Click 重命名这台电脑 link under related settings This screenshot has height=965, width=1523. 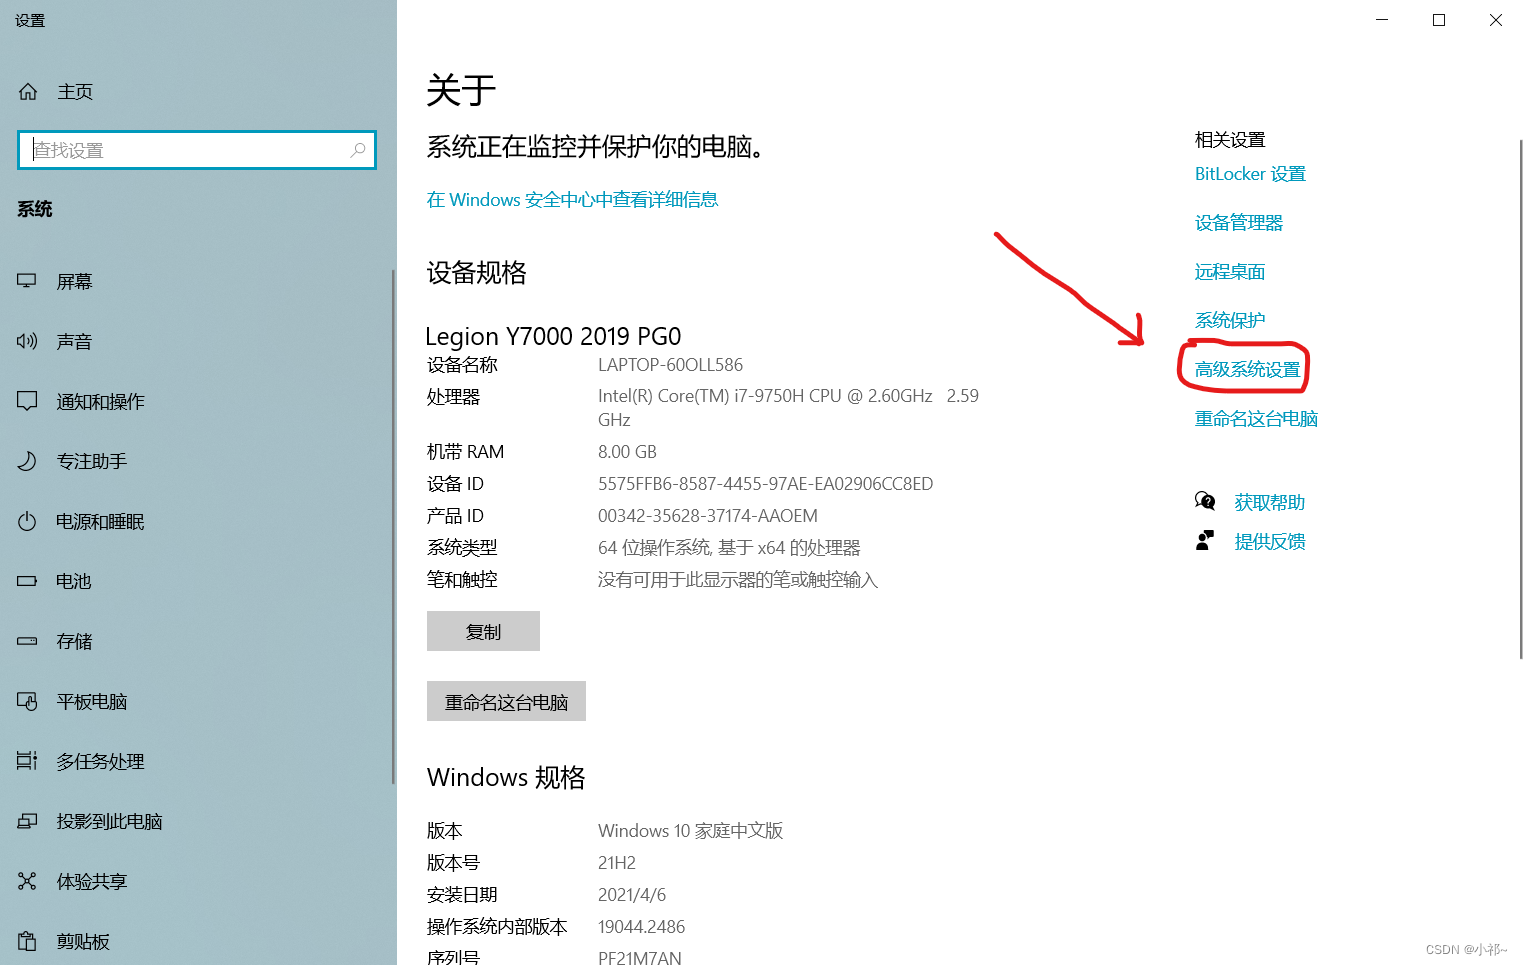point(1256,418)
